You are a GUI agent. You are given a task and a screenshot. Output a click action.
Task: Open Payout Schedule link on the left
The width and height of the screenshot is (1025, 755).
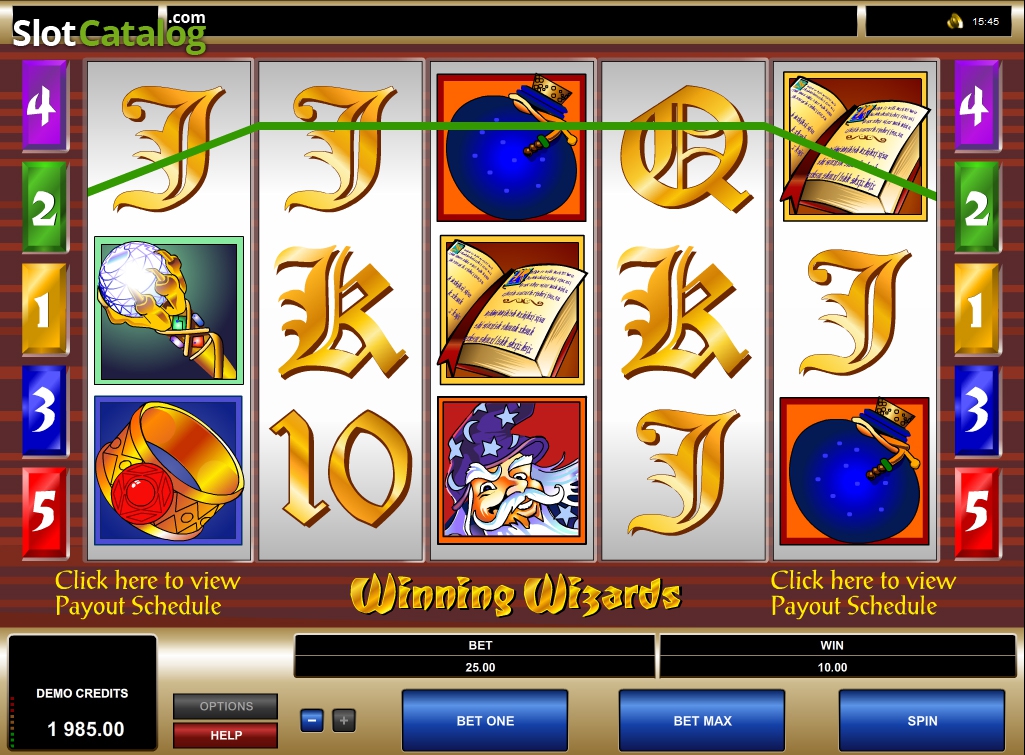click(x=148, y=593)
